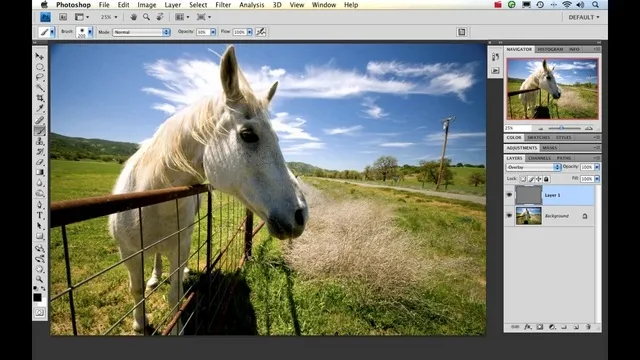Viewport: 640px width, 360px height.
Task: Select the Move tool
Action: tap(40, 56)
